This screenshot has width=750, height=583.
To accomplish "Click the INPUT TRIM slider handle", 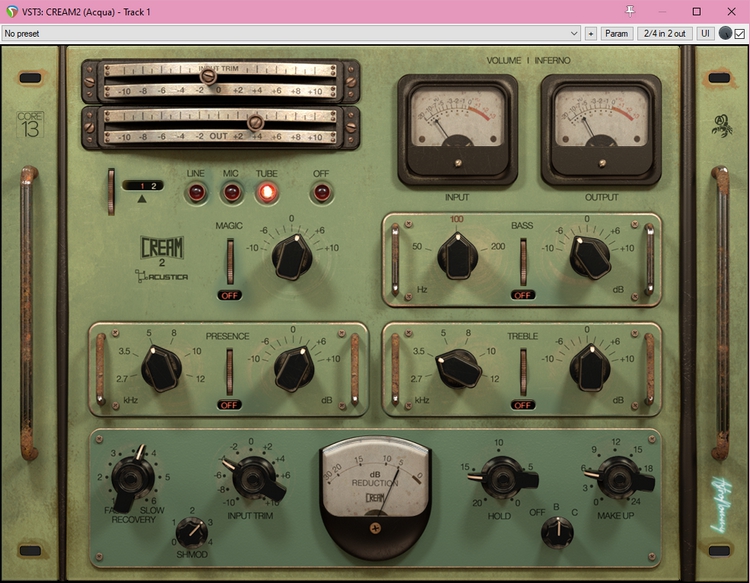I will pos(208,77).
